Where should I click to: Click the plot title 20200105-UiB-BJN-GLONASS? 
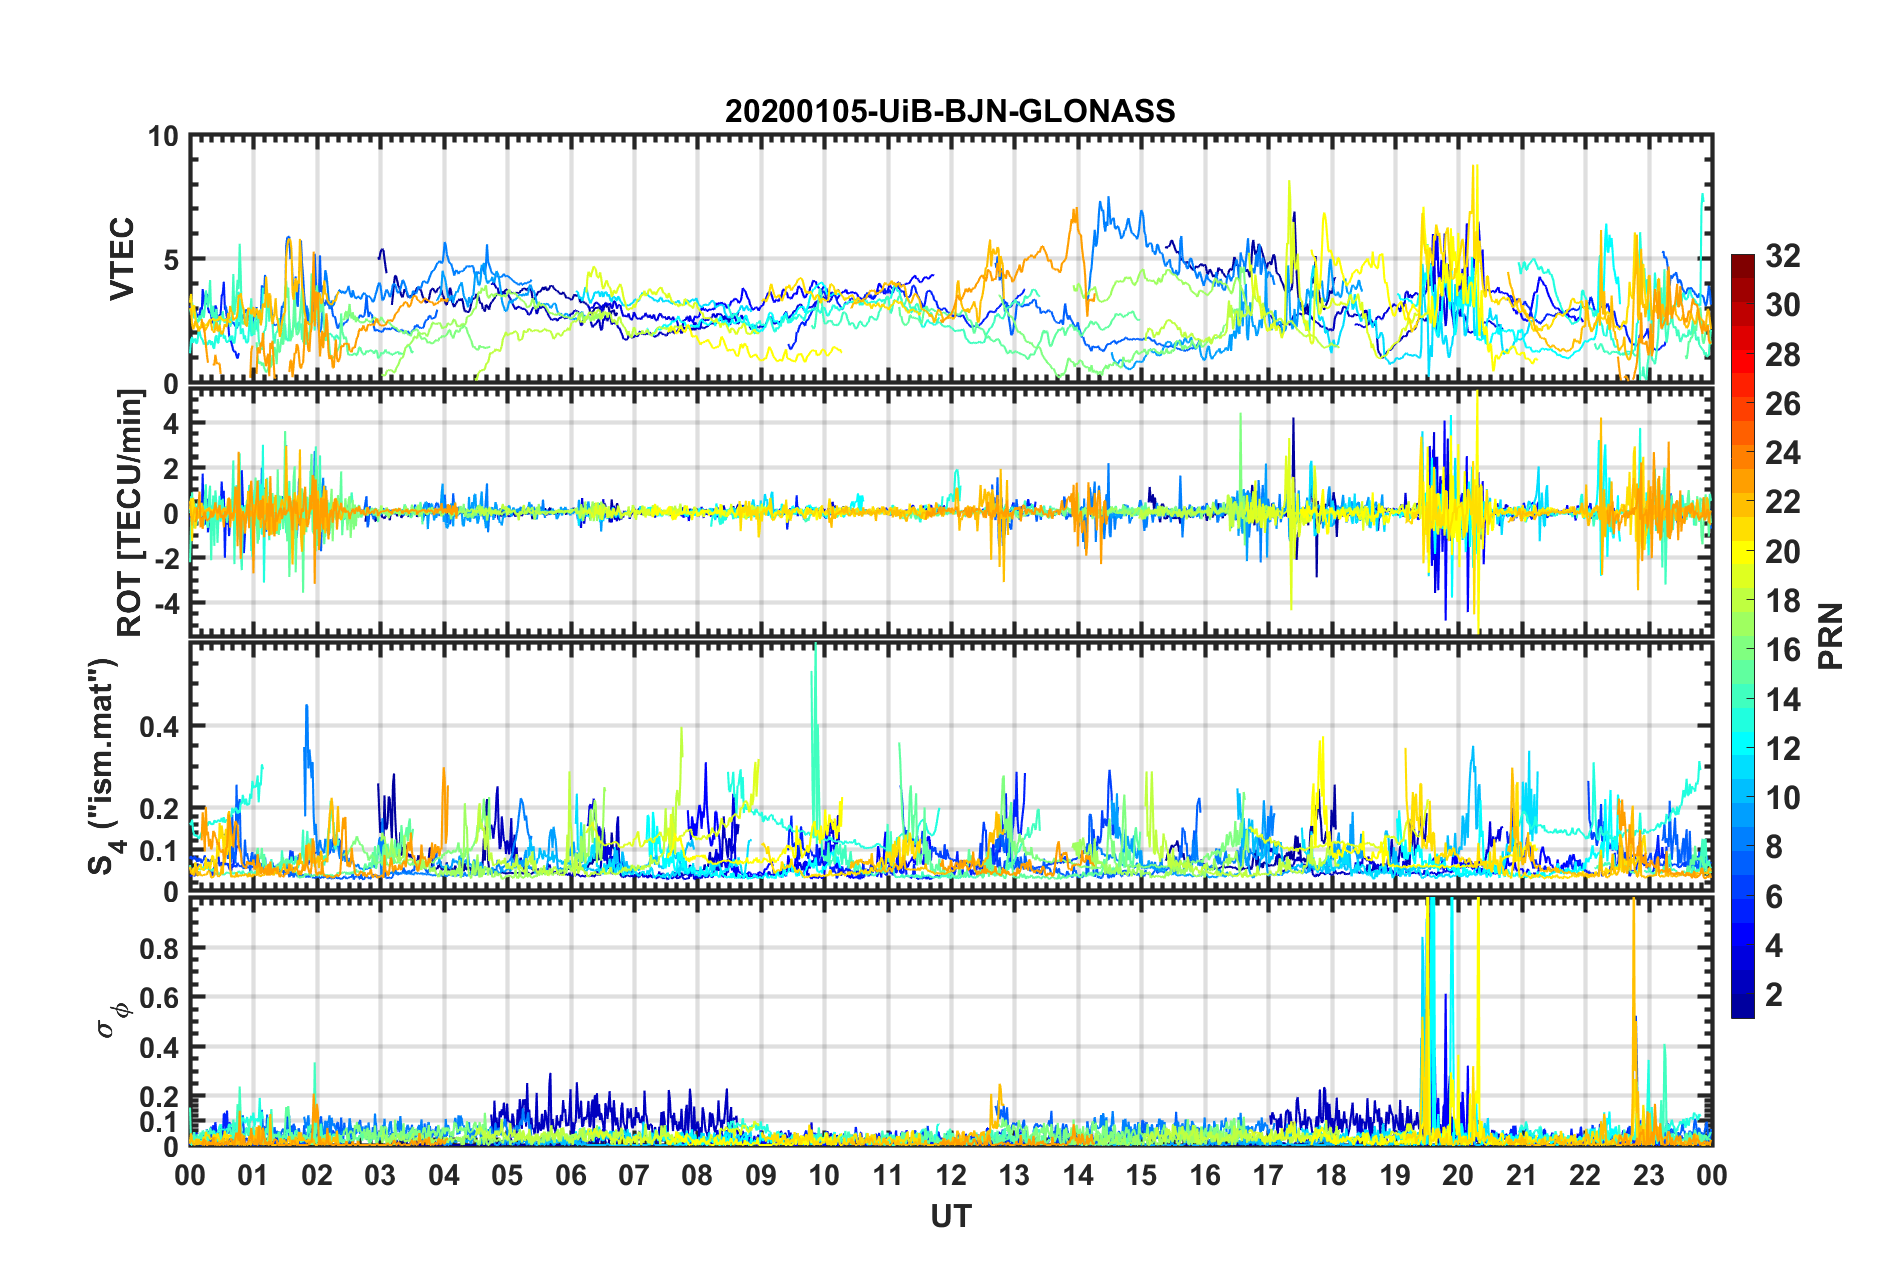coord(950,111)
